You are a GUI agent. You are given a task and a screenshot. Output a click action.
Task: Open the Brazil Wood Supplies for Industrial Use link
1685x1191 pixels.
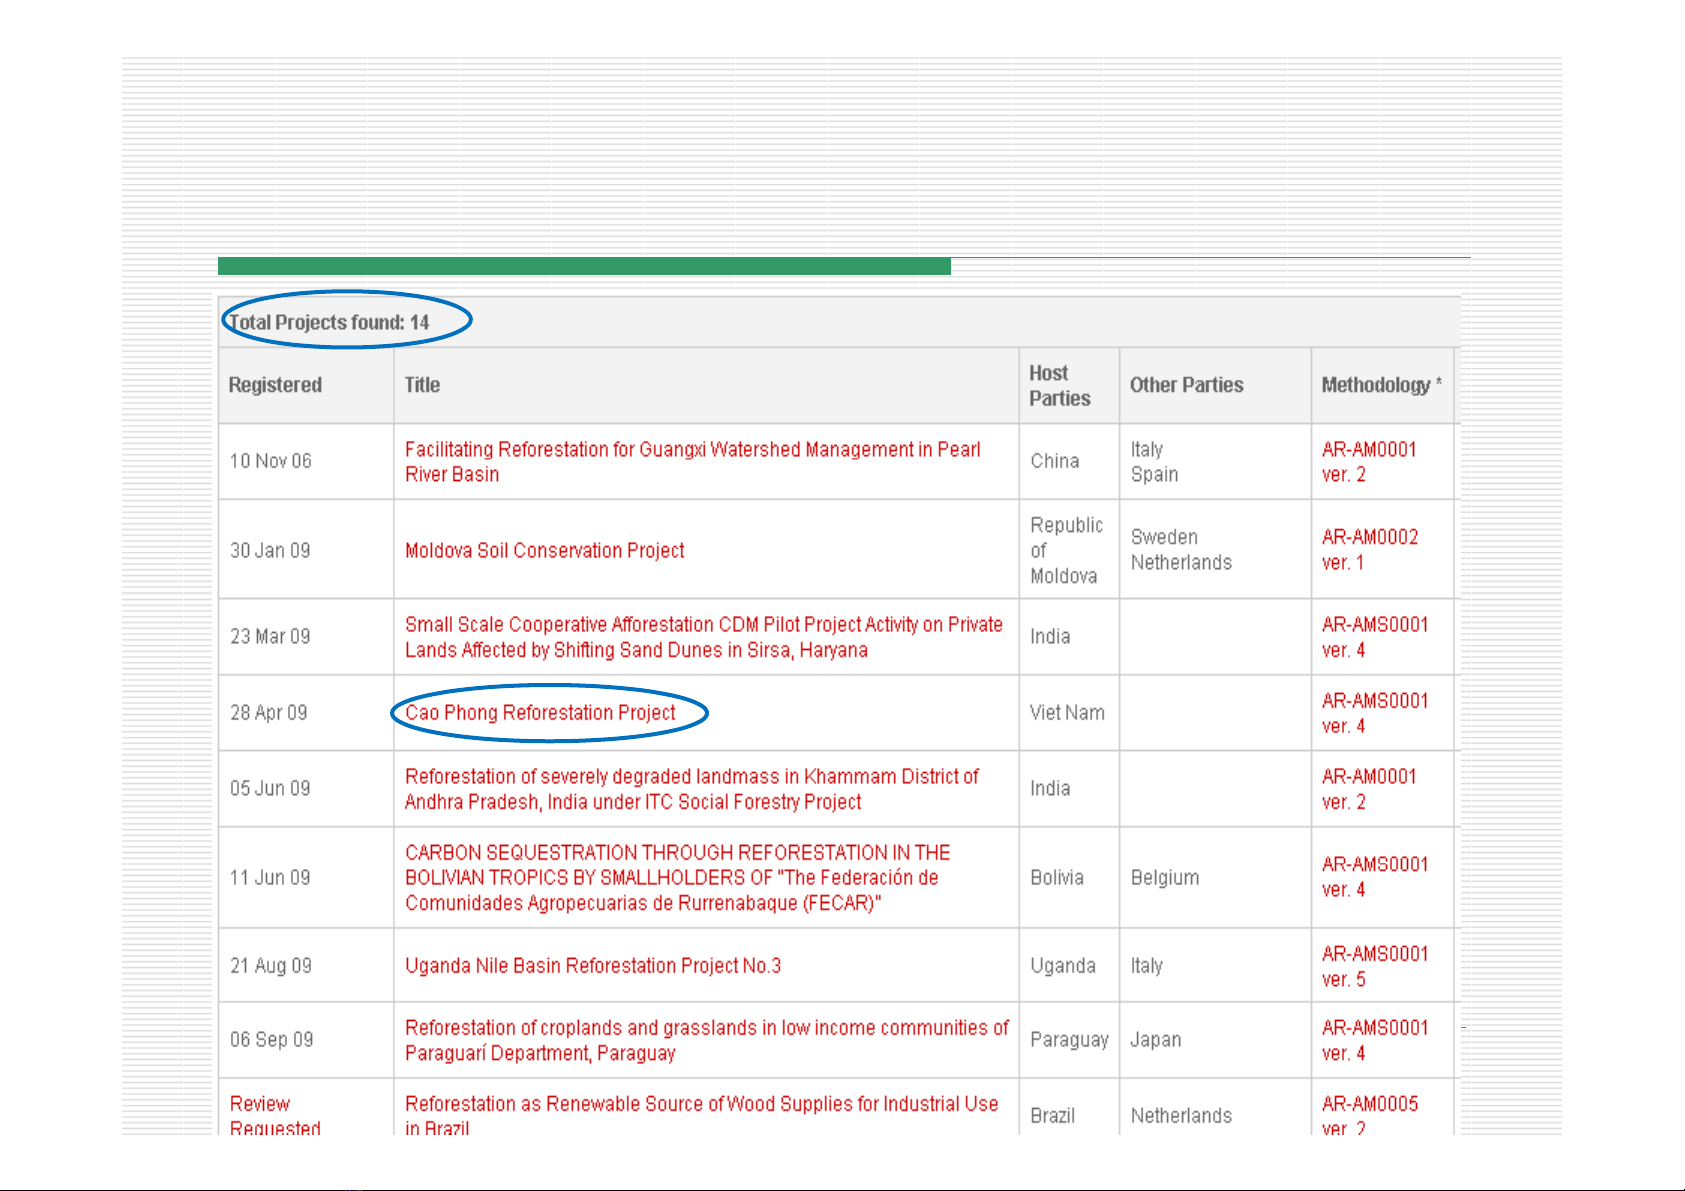702,1116
